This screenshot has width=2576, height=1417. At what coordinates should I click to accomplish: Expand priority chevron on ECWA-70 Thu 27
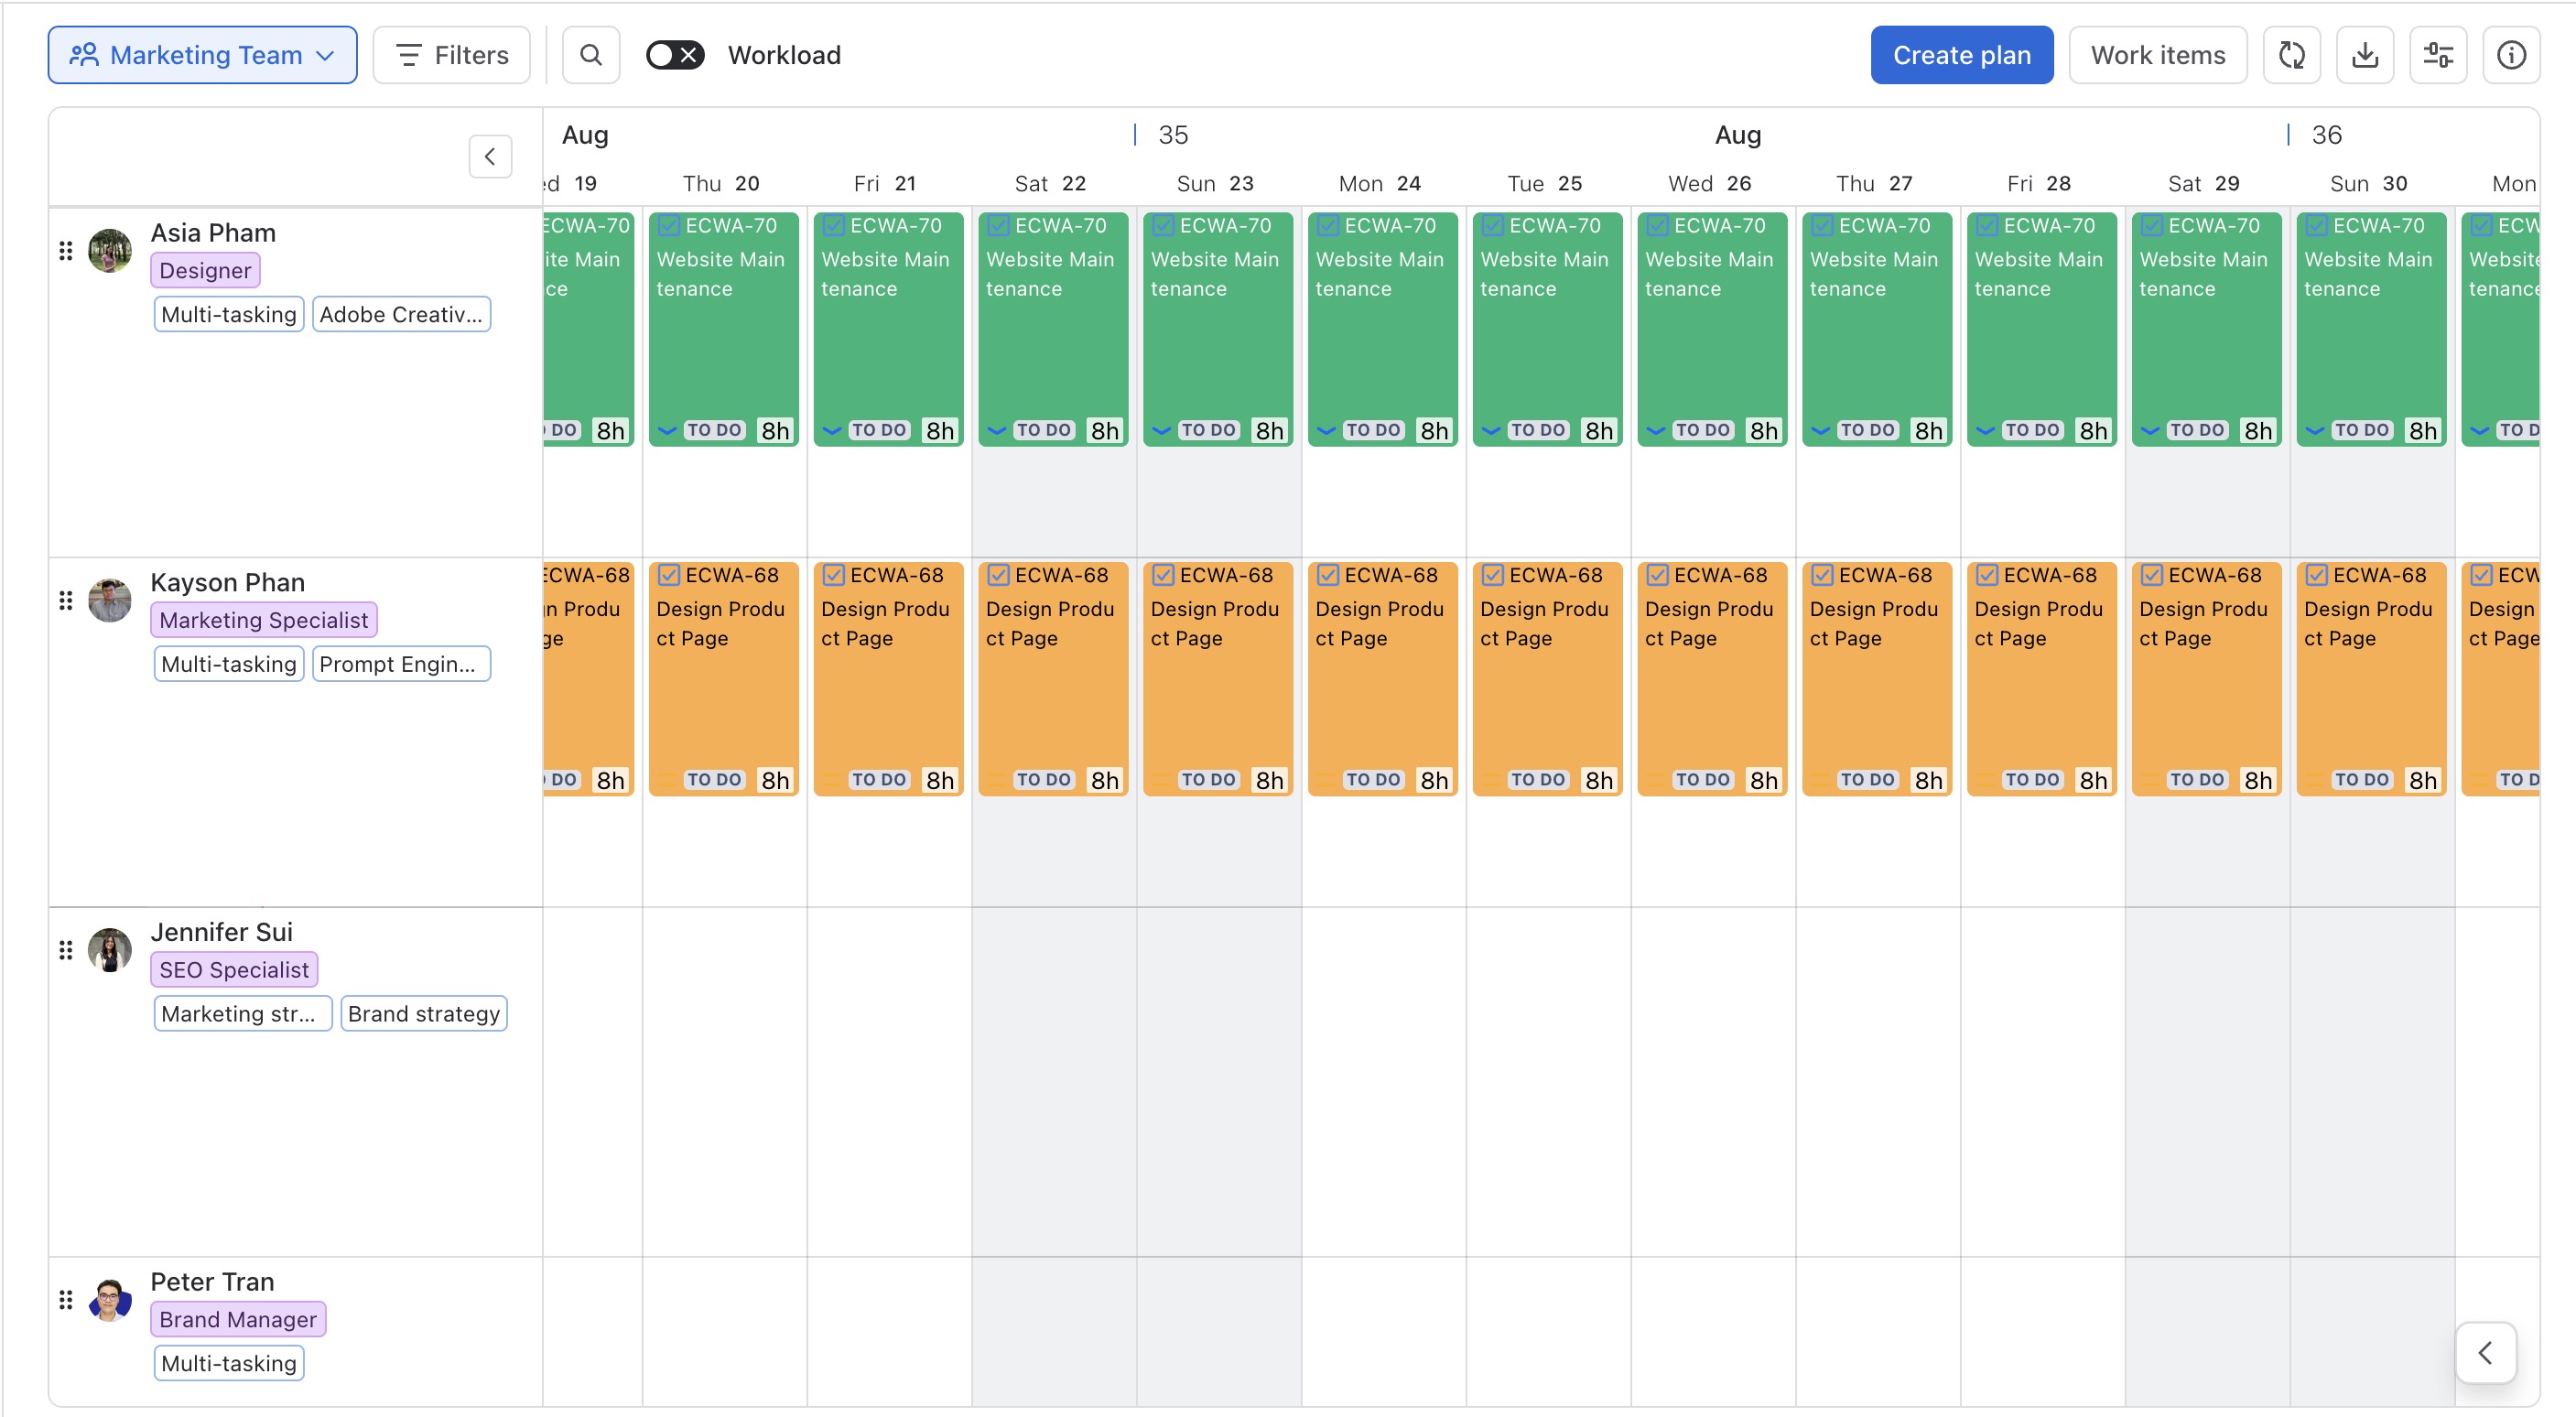[1820, 431]
